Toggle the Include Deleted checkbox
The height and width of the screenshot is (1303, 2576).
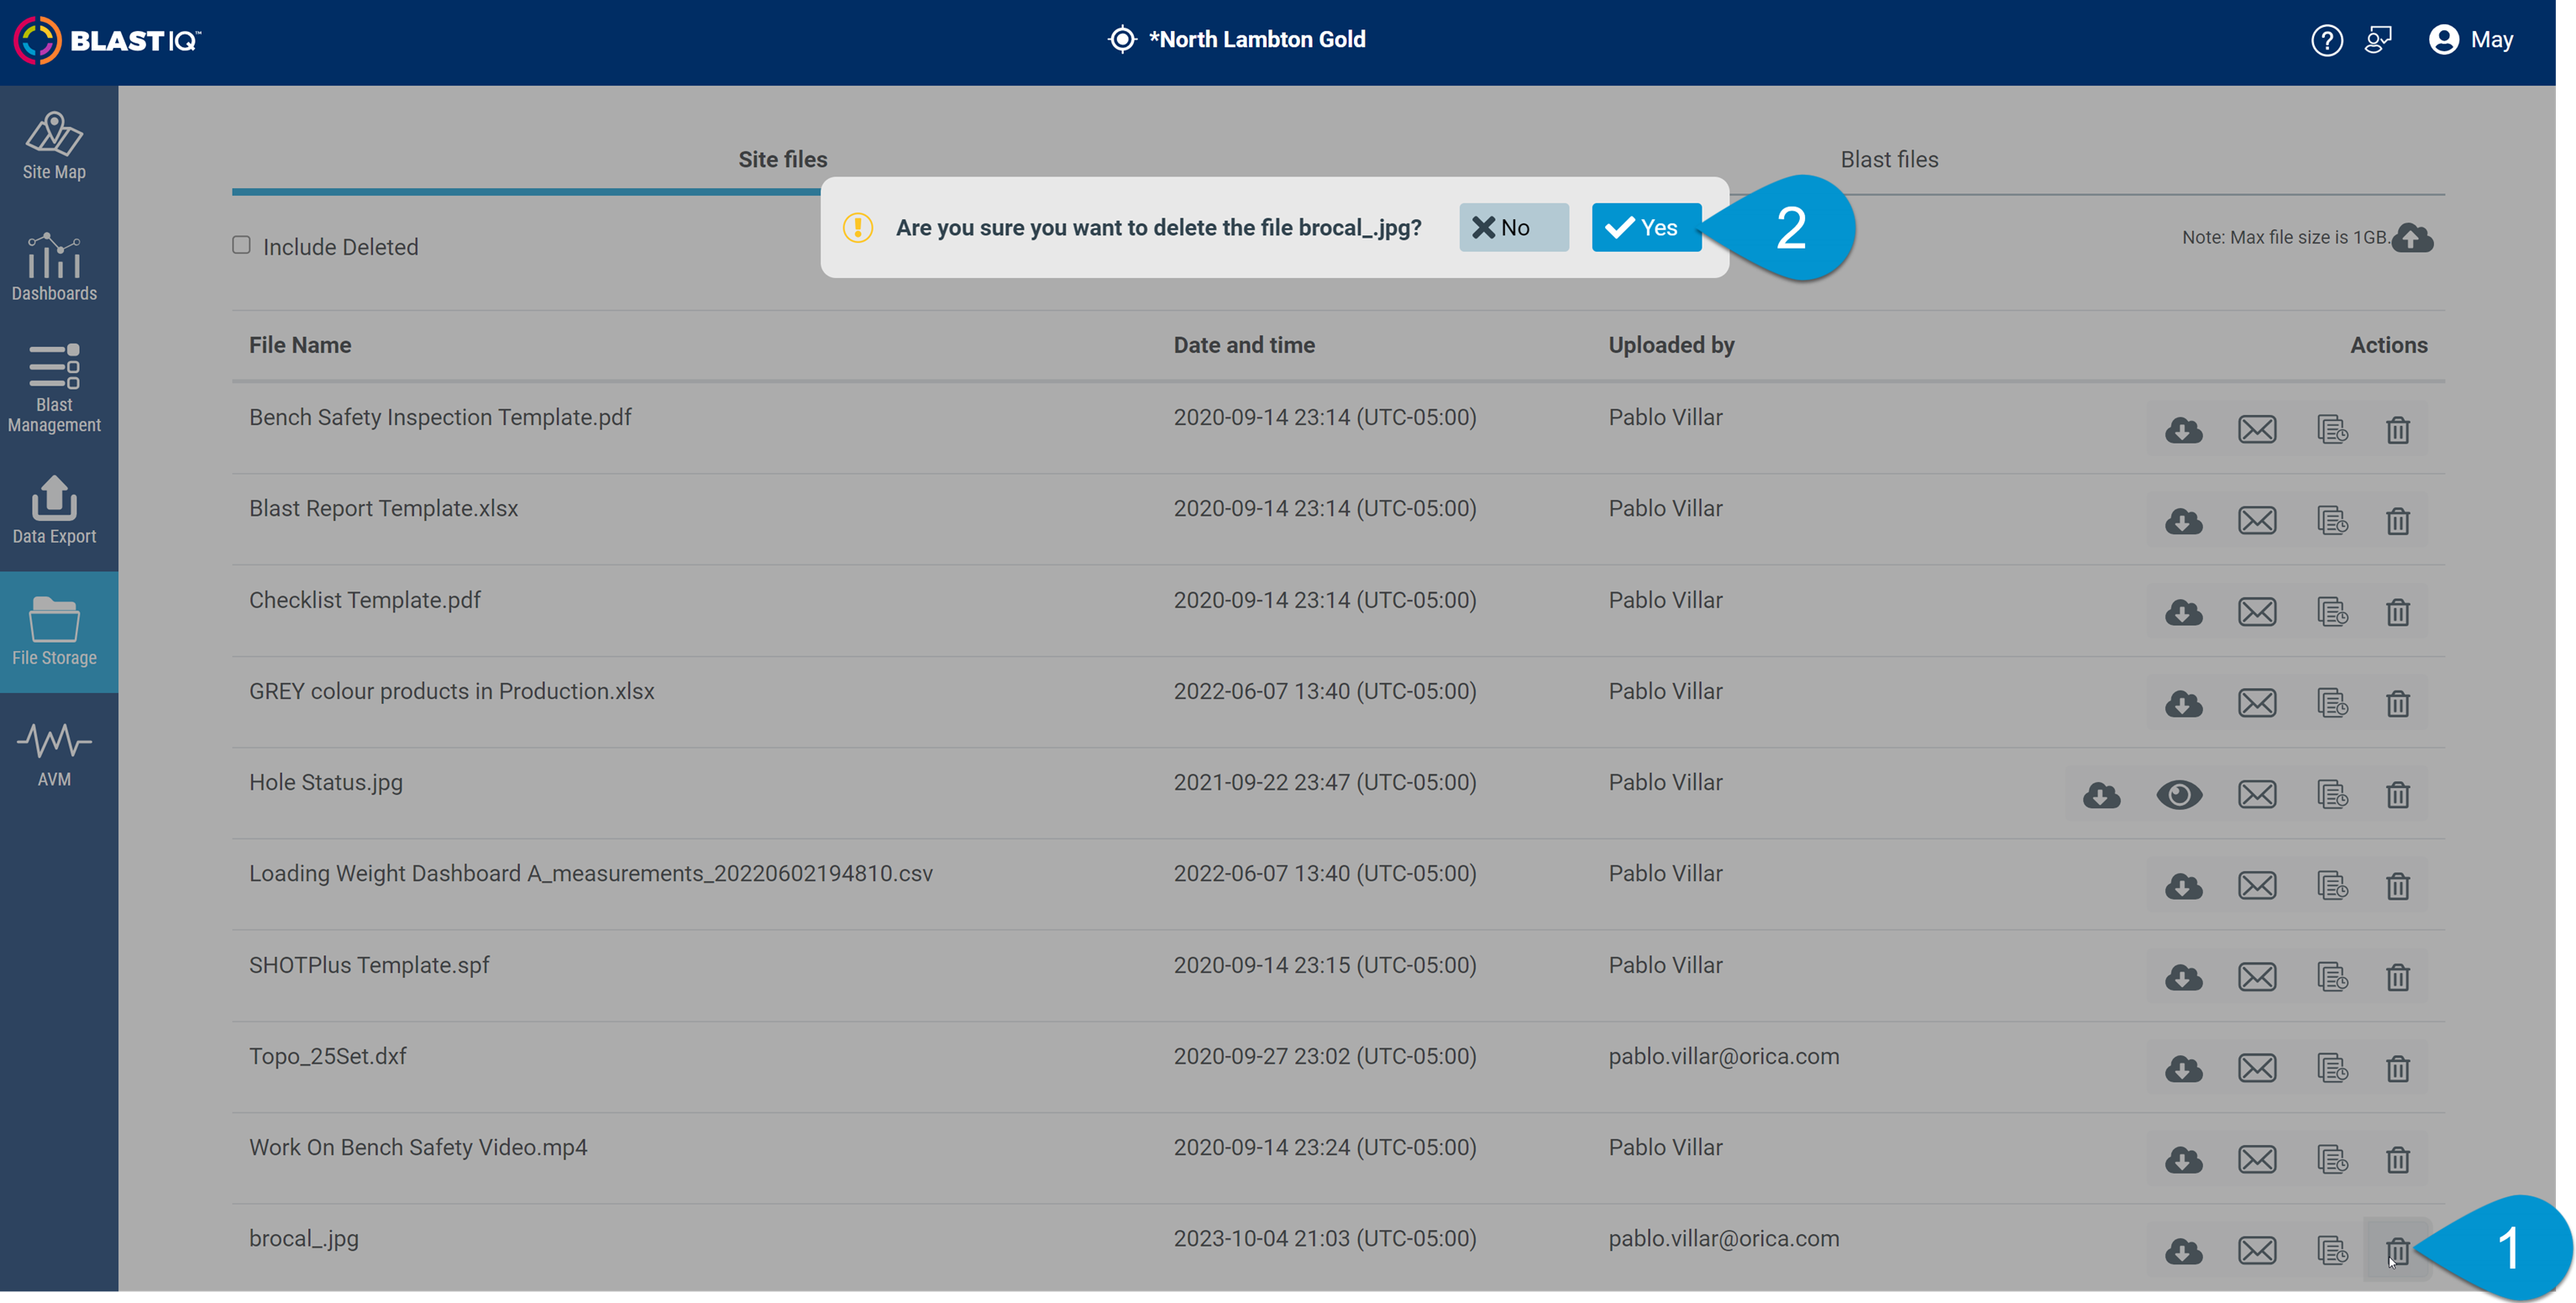coord(241,245)
